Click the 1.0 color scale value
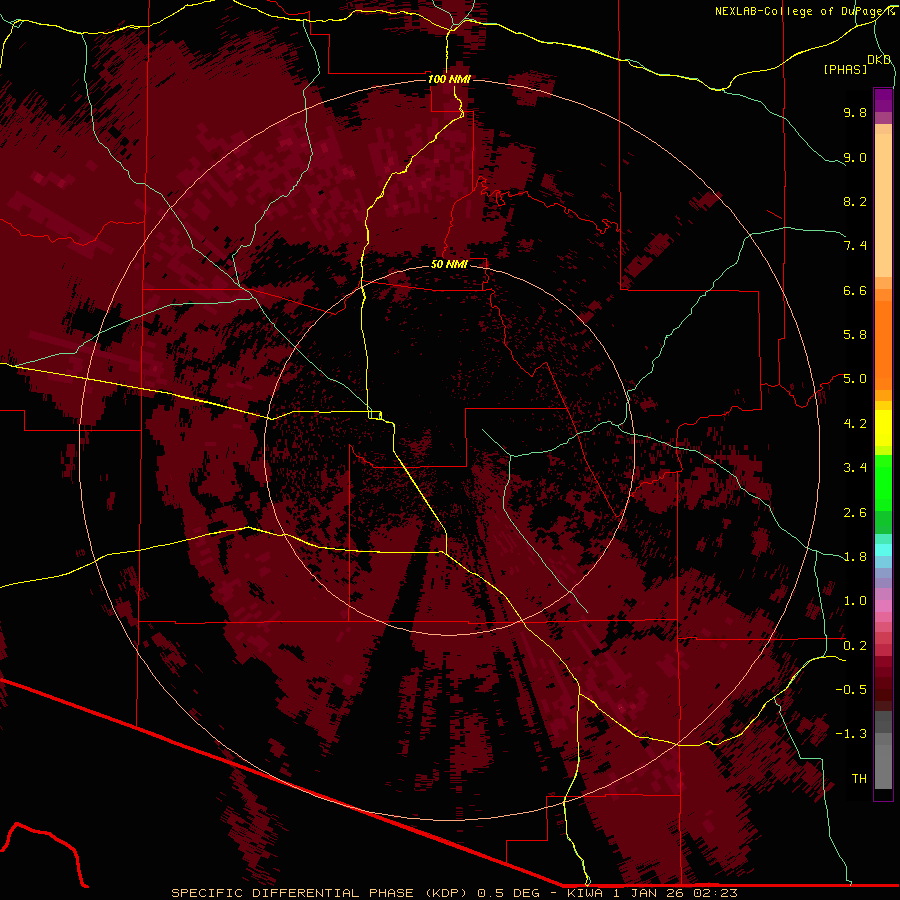 pos(855,601)
